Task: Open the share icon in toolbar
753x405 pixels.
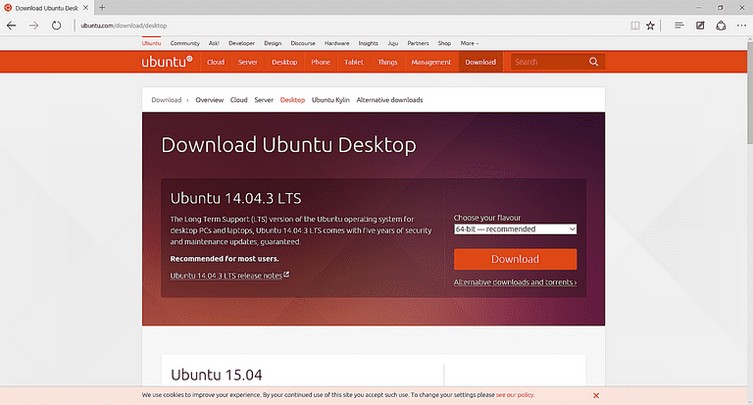Action: click(x=721, y=25)
